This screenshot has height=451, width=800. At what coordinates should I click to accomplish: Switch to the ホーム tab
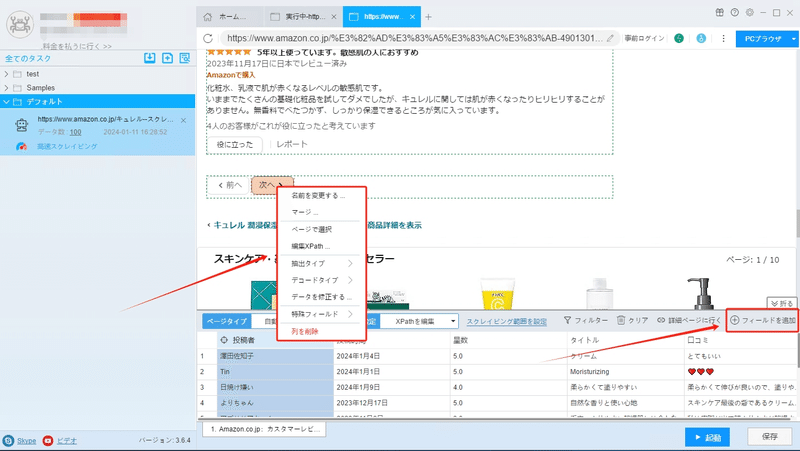click(230, 17)
